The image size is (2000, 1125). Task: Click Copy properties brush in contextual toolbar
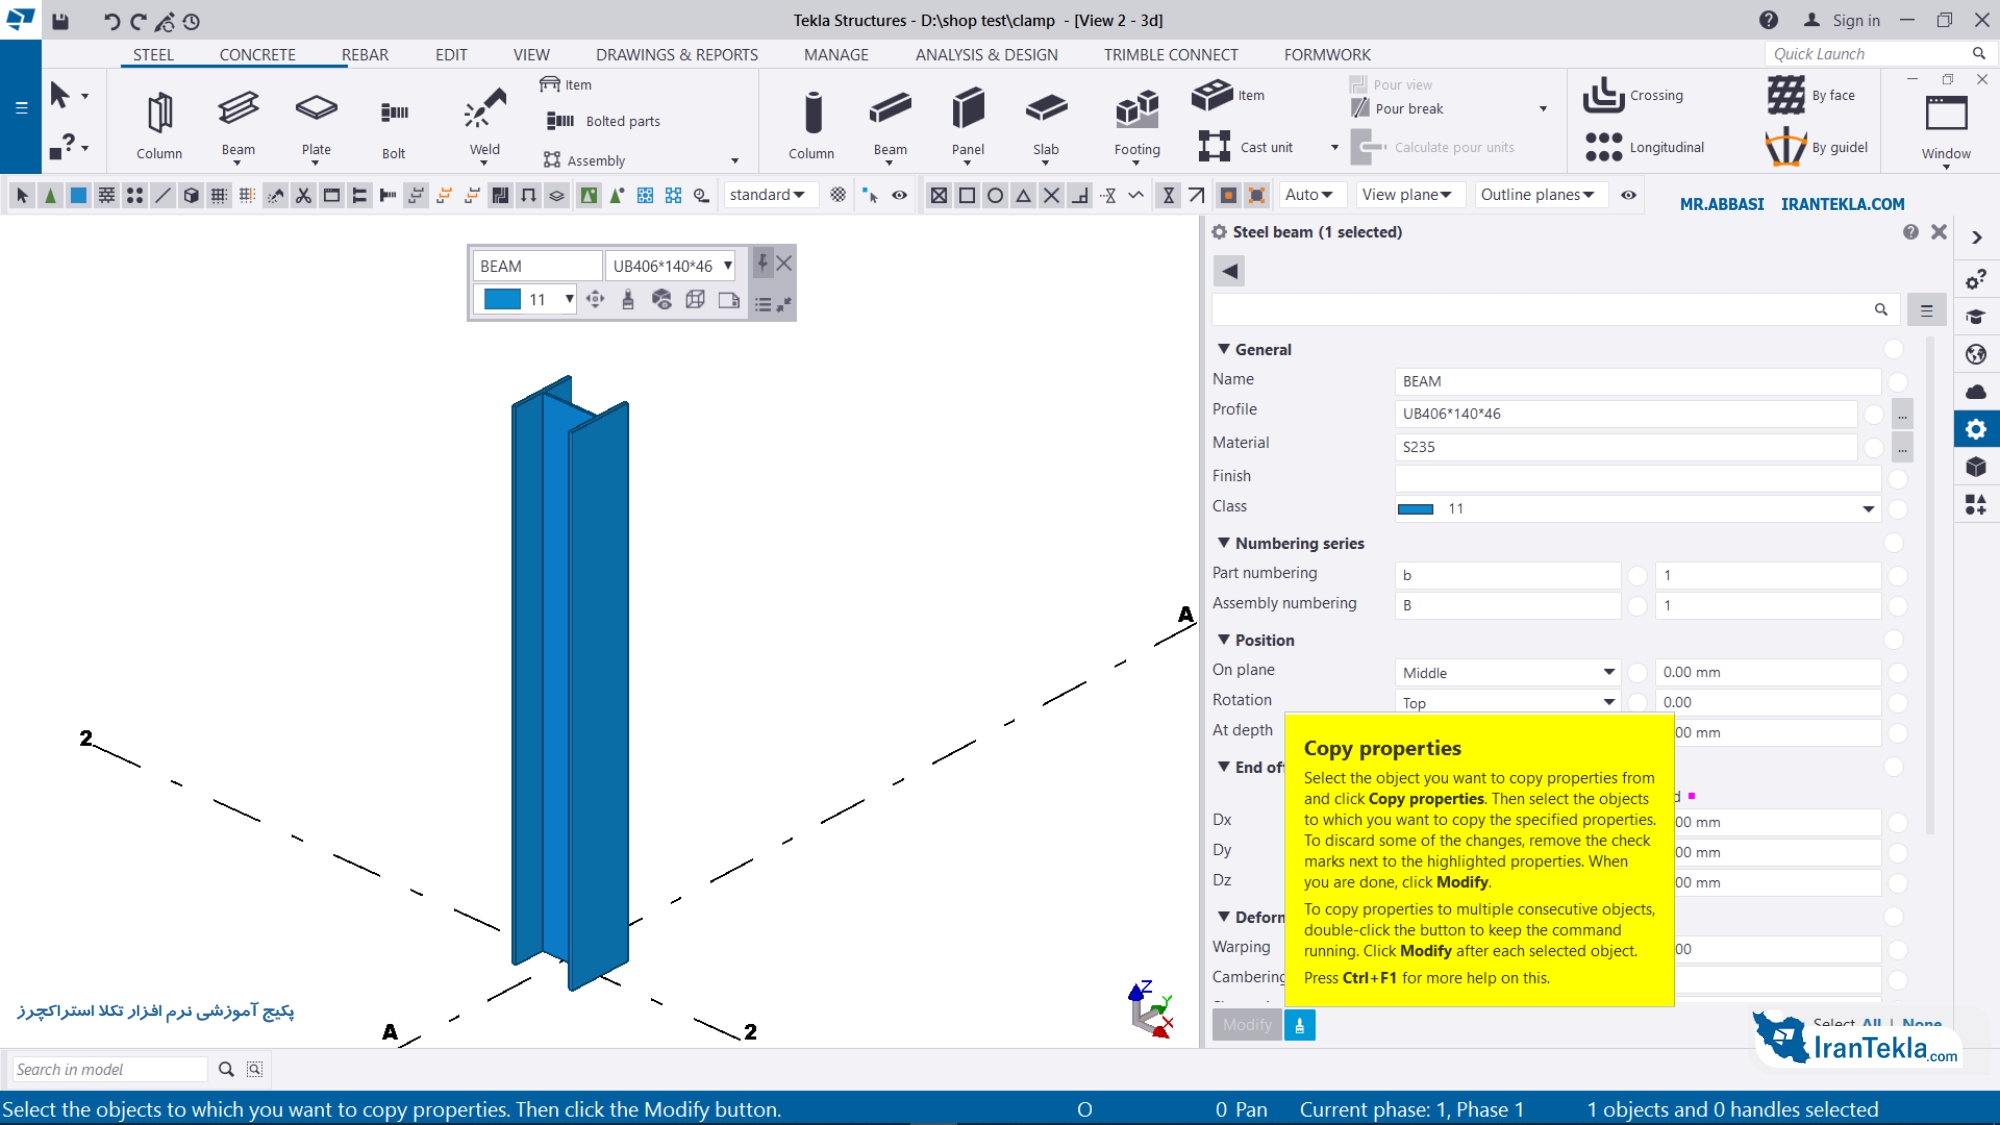coord(628,300)
